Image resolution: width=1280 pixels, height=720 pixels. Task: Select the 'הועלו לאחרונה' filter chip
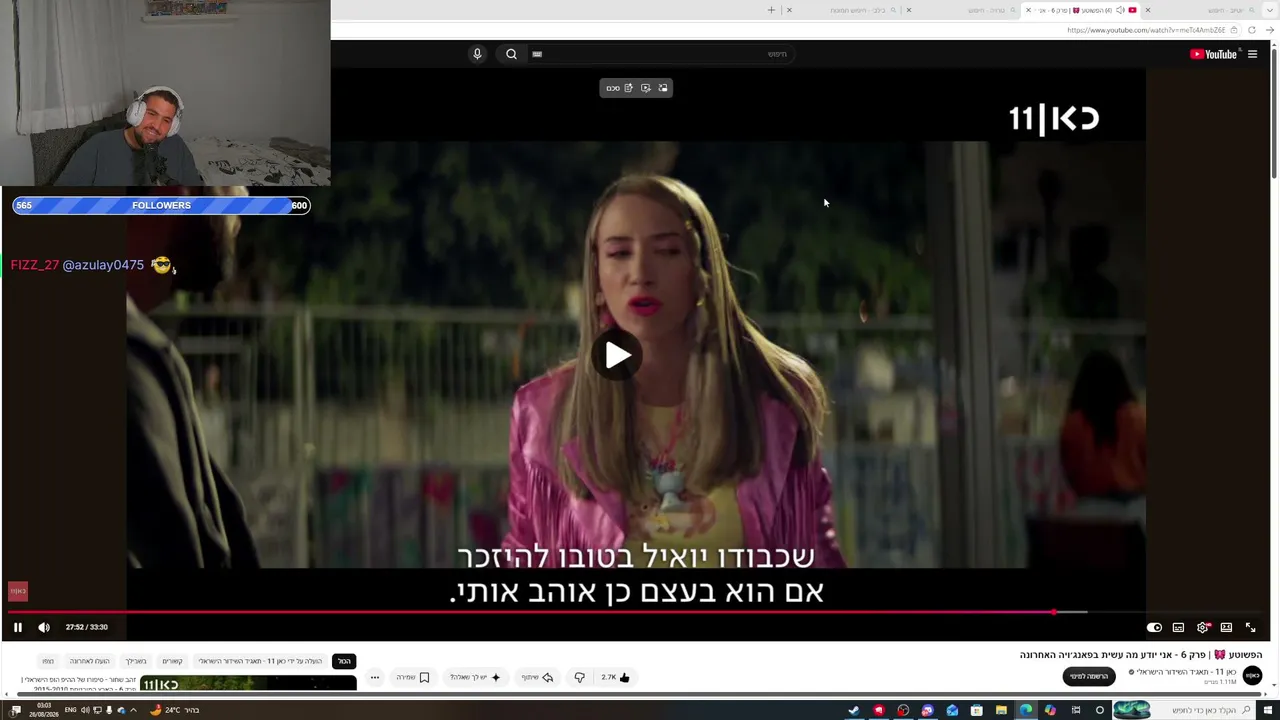click(x=89, y=661)
